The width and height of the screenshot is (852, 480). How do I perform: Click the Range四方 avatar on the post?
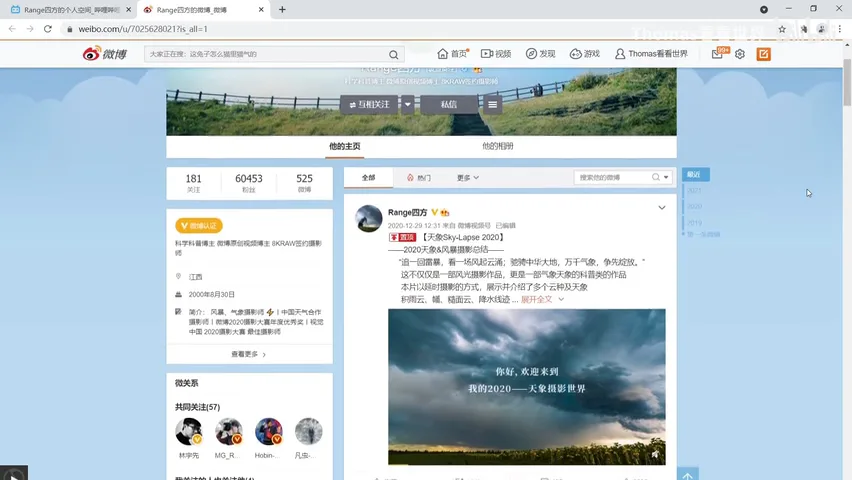[x=369, y=219]
